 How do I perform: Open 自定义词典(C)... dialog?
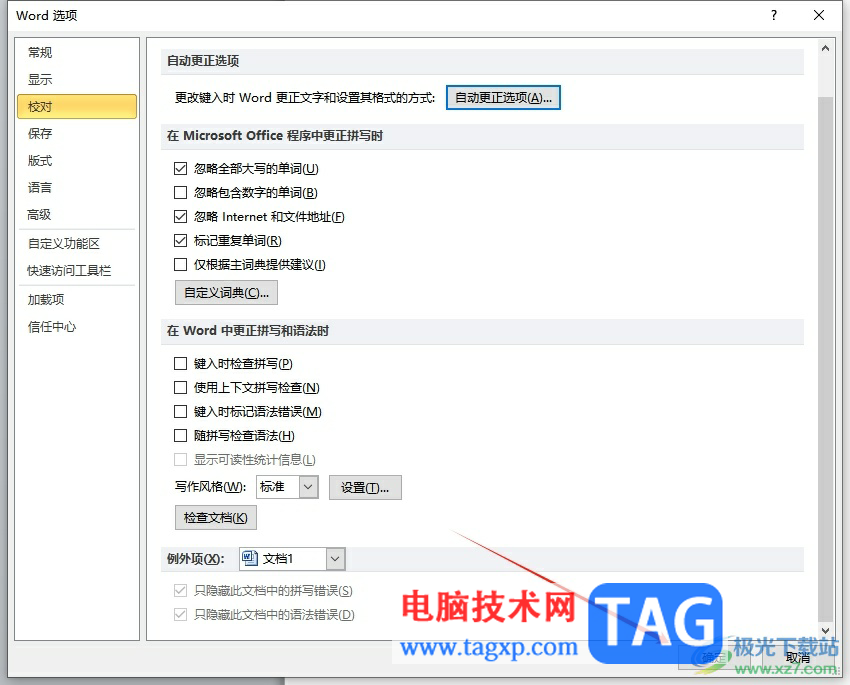227,293
